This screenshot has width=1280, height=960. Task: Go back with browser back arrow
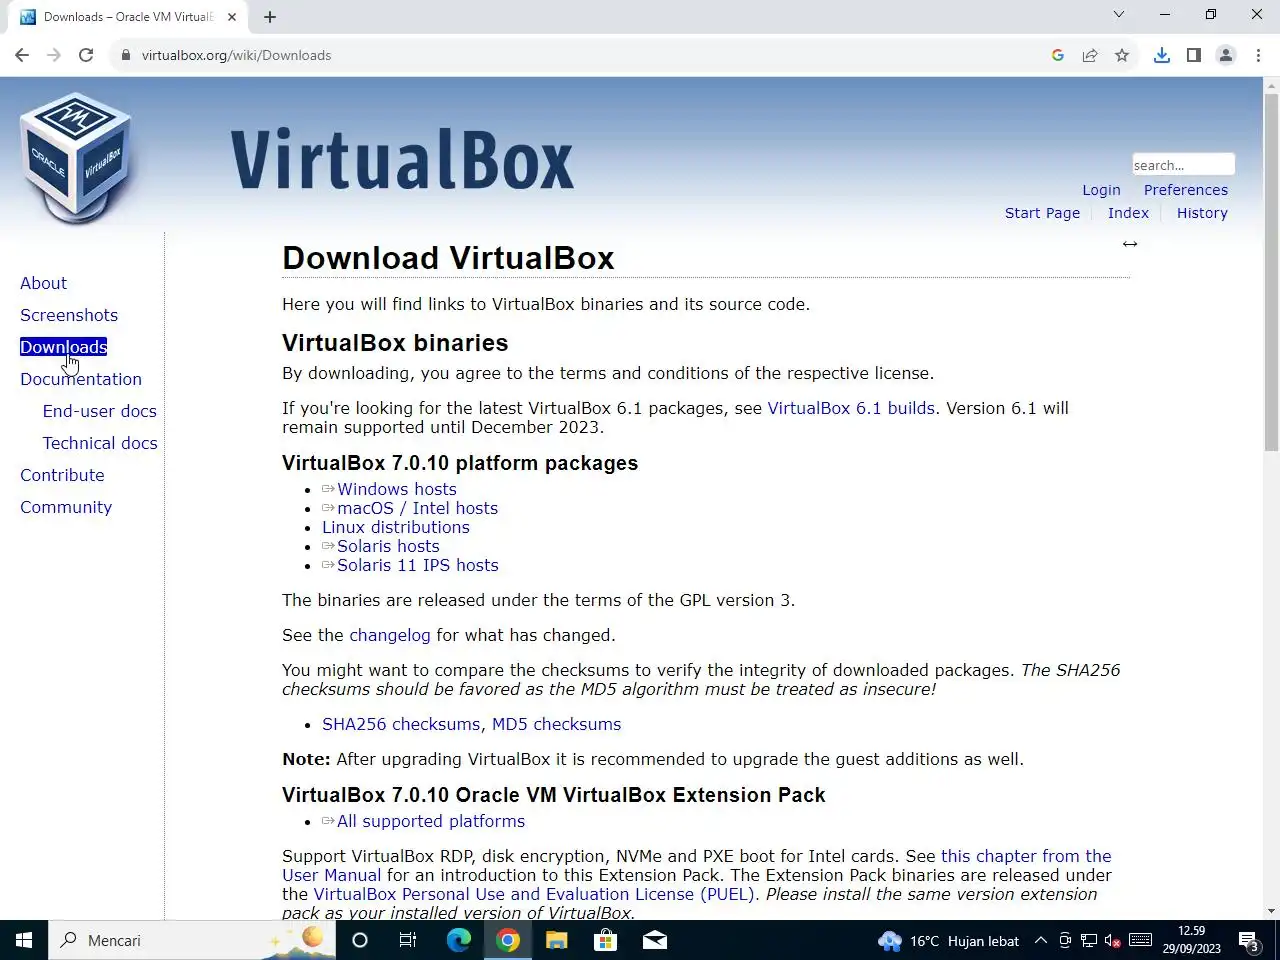click(x=22, y=55)
